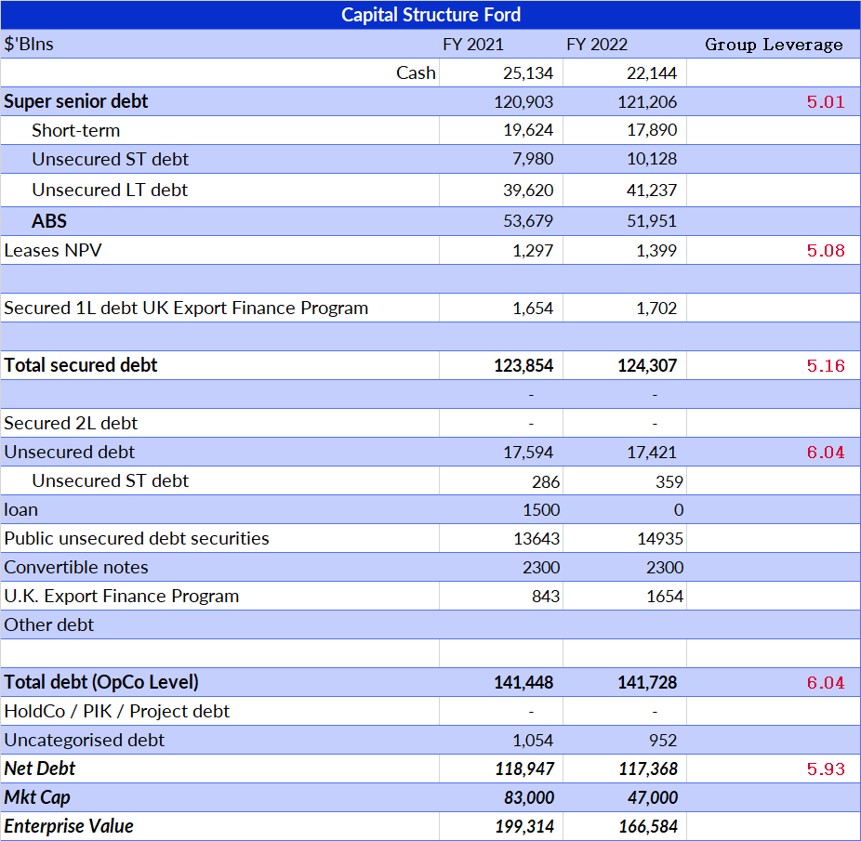Select Total debt (OpCo Level) label

[101, 682]
